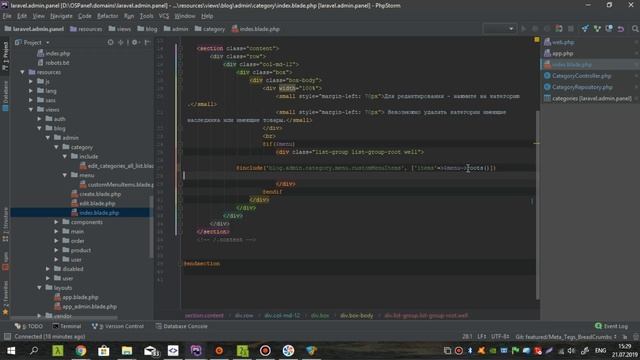This screenshot has height=360, width=640.
Task: Expand the product folder in tree
Action: 57,251
